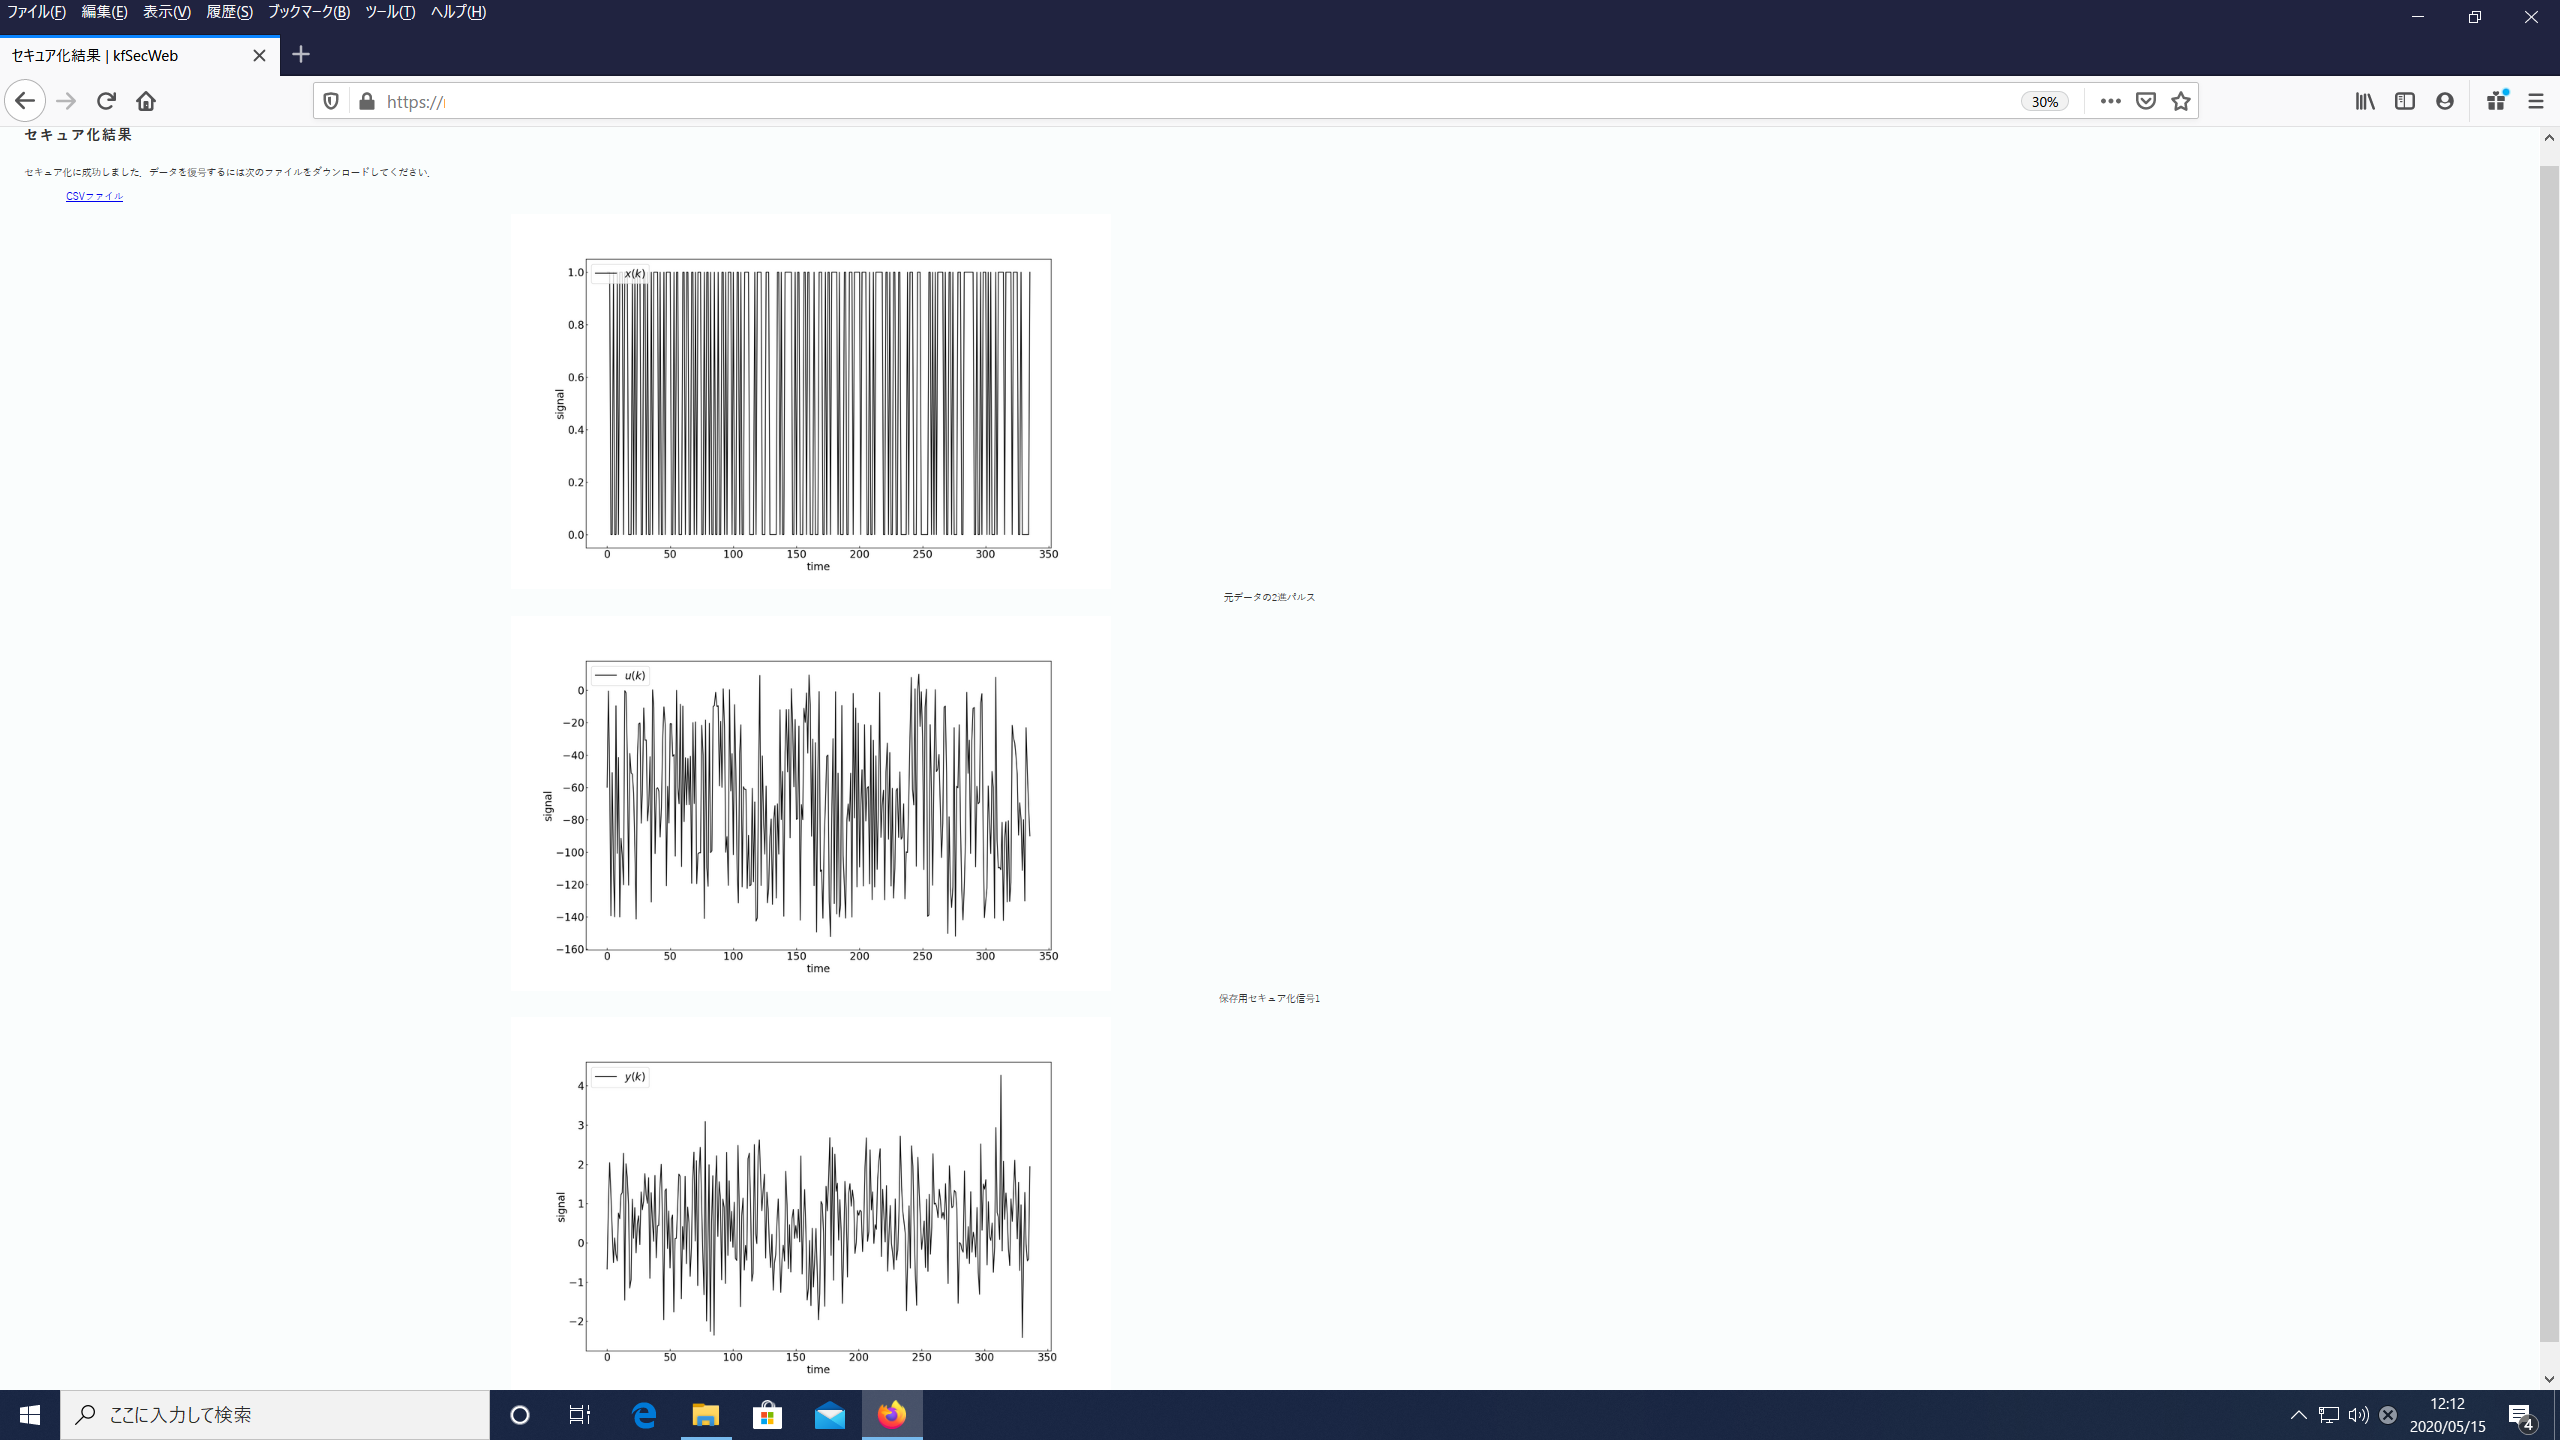Show hidden system tray icons
This screenshot has width=2560, height=1440.
(2298, 1414)
